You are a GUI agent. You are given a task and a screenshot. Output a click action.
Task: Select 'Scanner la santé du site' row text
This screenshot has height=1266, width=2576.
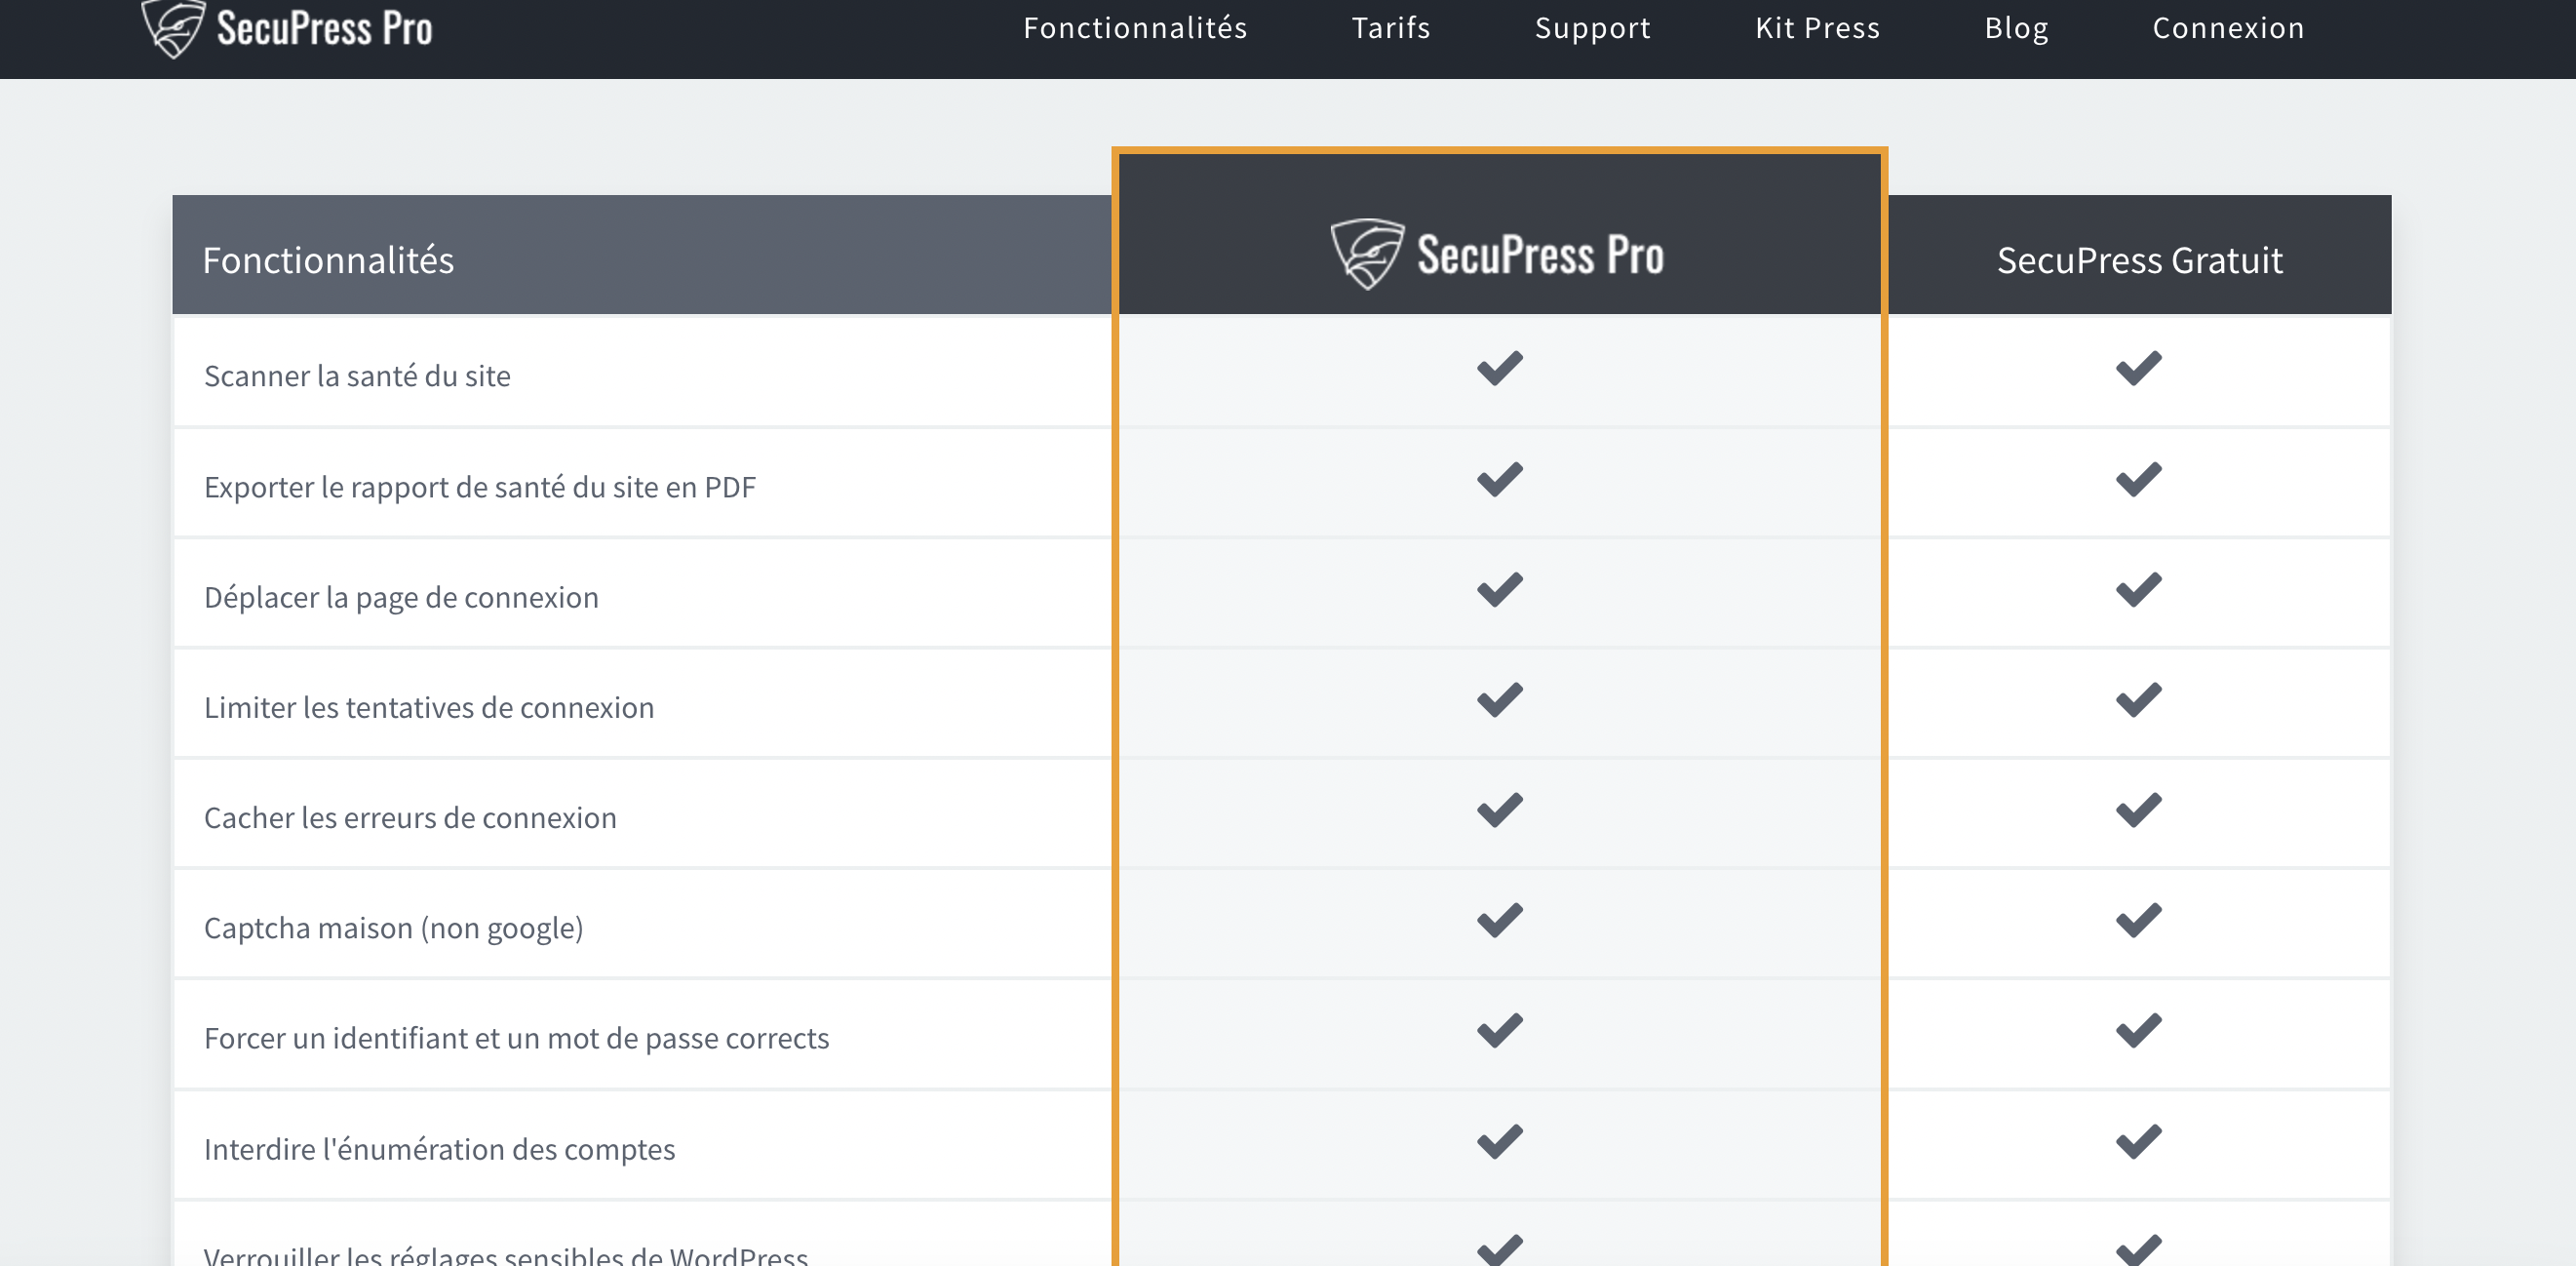coord(357,376)
